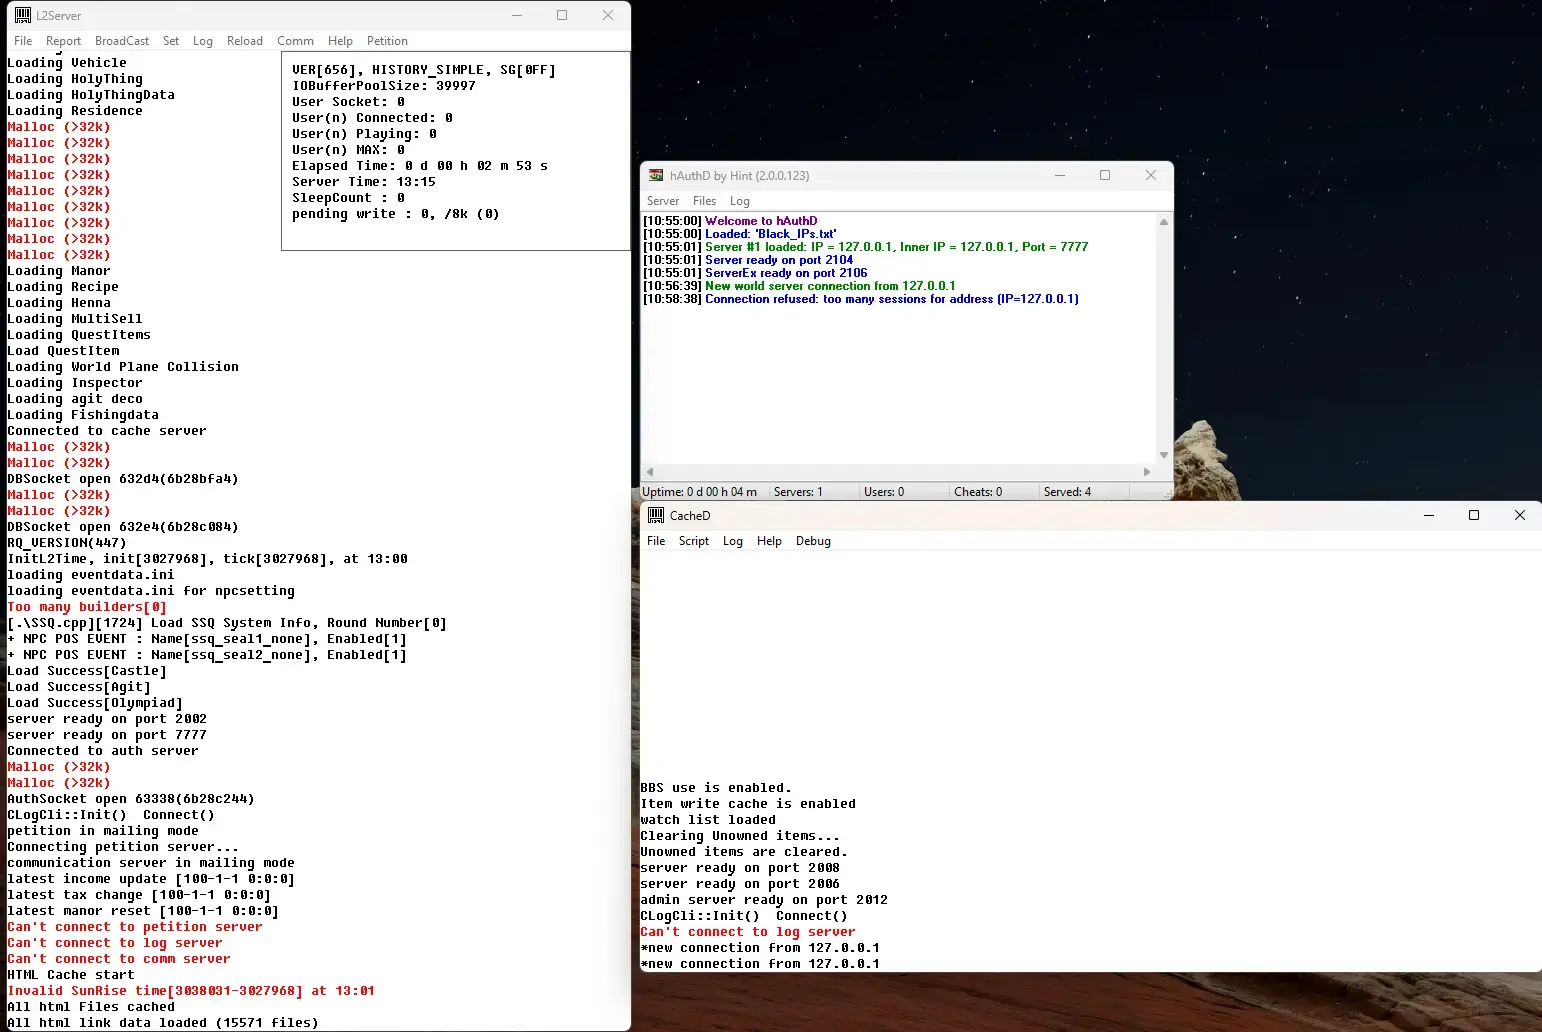This screenshot has height=1032, width=1542.
Task: Click 'ServerEx ready on port 2106' line
Action: (755, 273)
